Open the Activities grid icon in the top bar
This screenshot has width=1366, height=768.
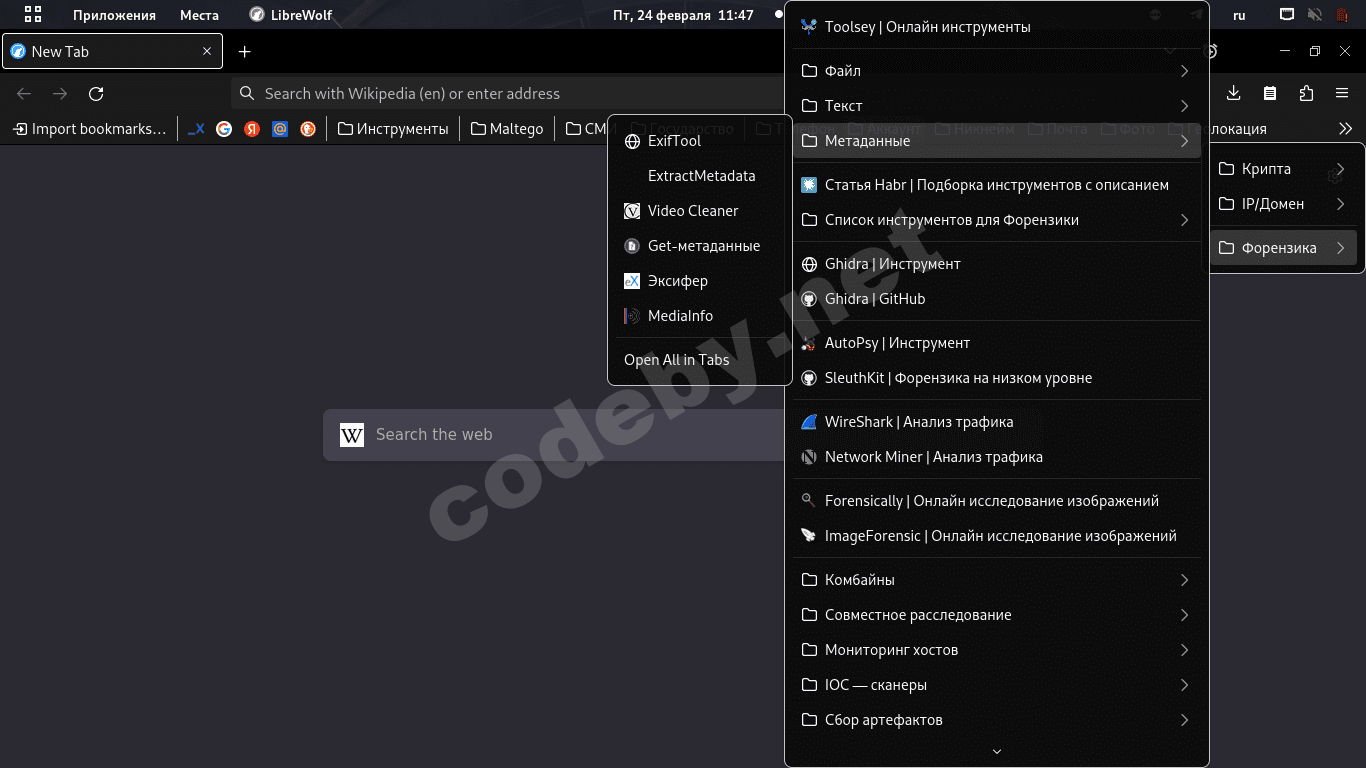[32, 15]
